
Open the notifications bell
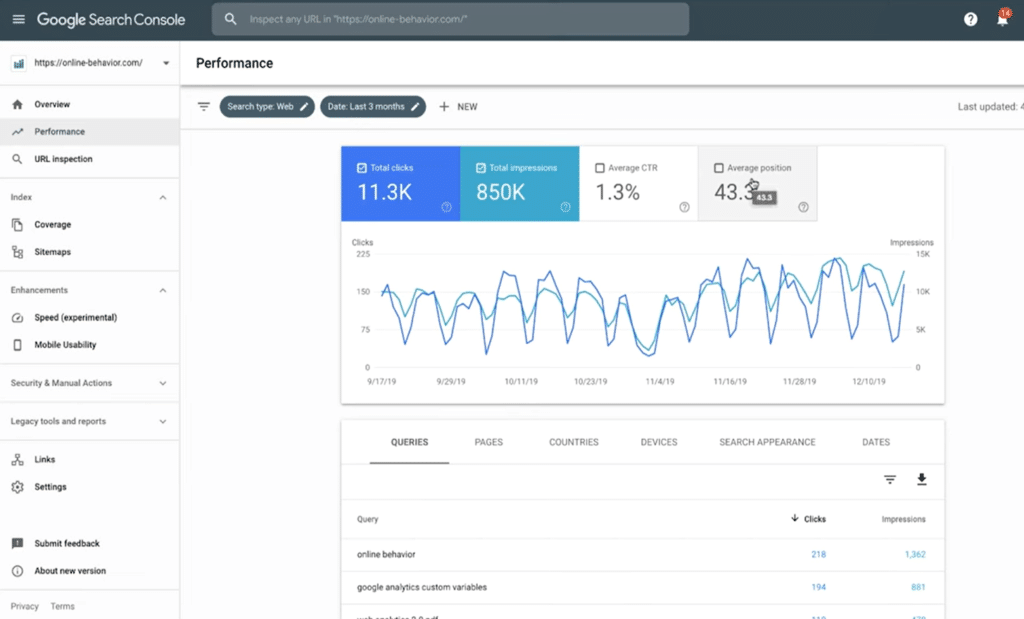1002,18
